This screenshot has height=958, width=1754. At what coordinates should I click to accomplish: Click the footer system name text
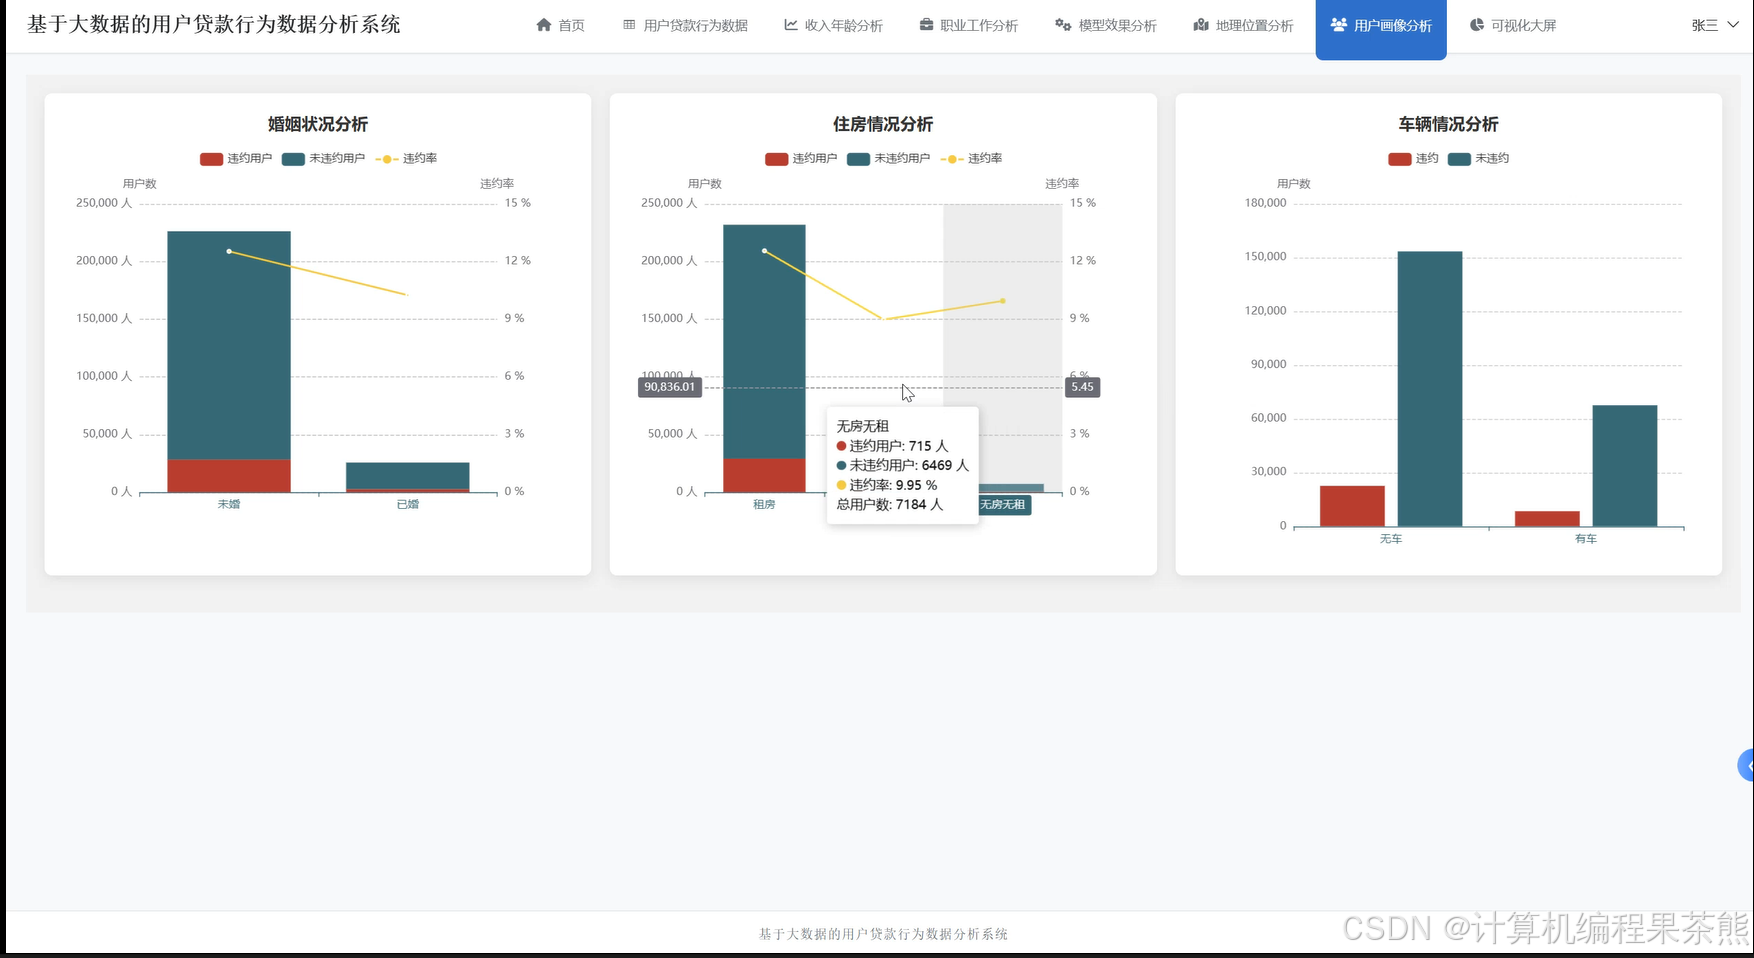click(883, 934)
